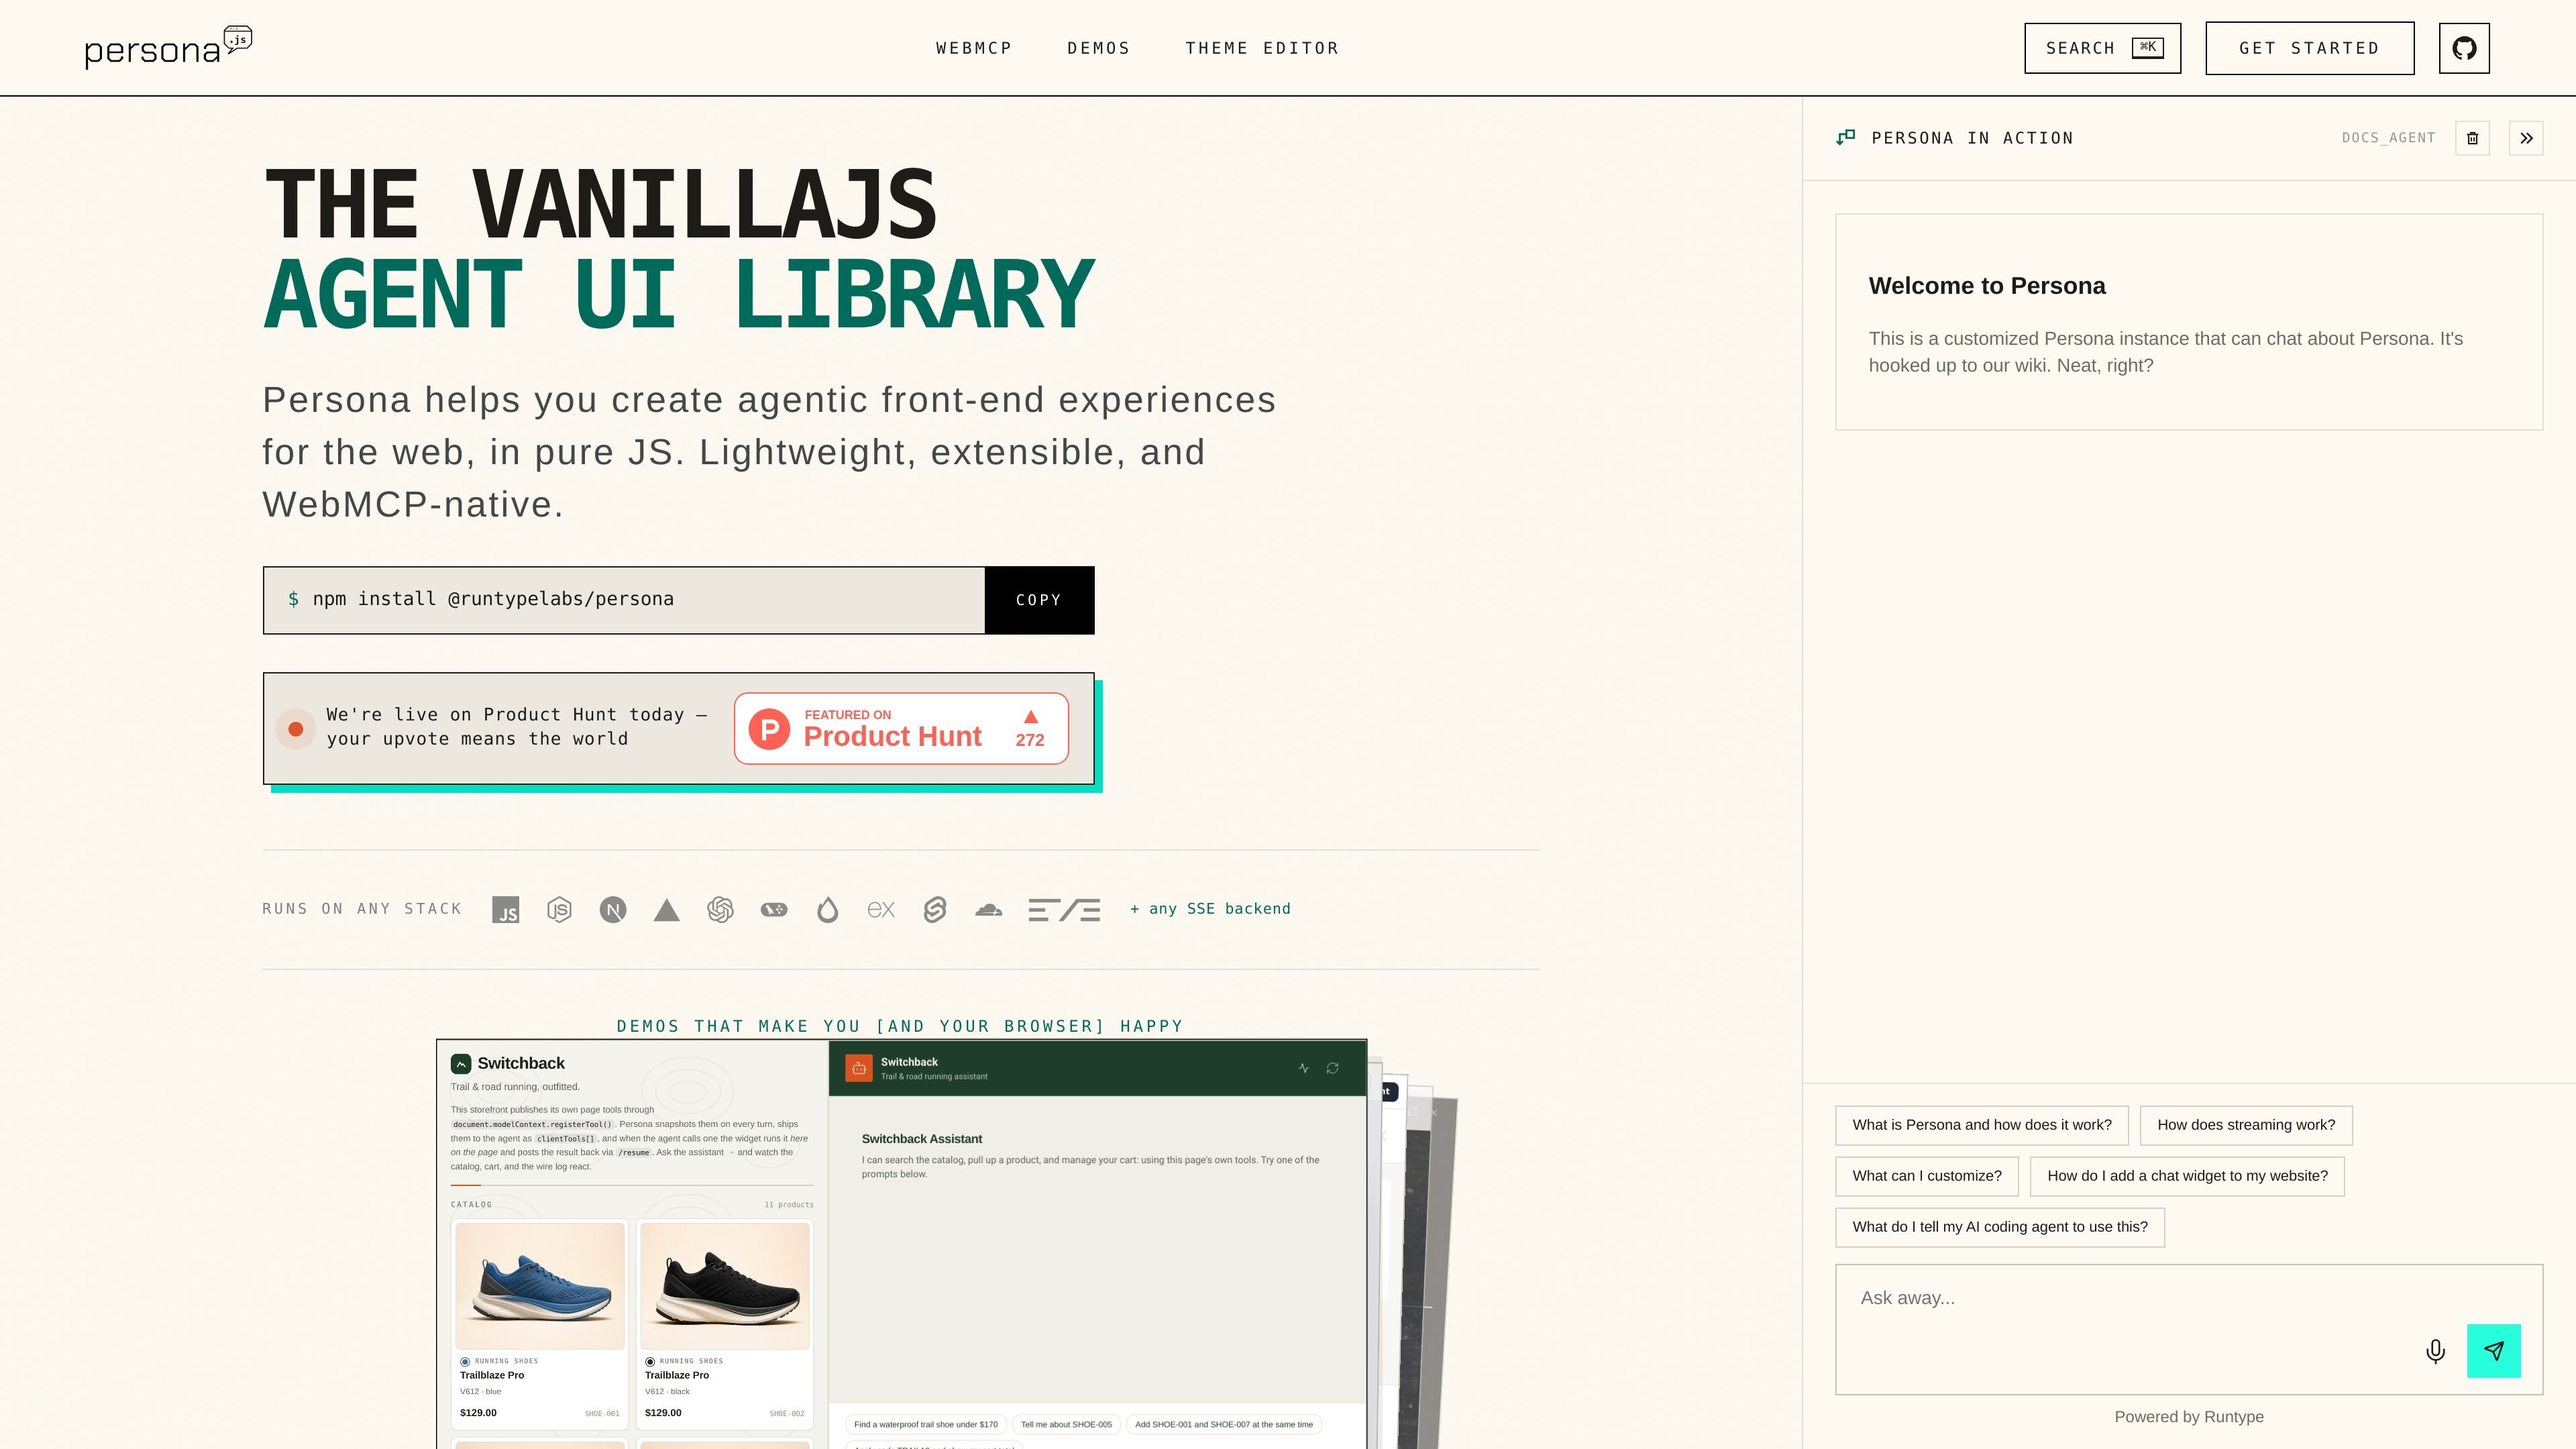The width and height of the screenshot is (2576, 1449).
Task: Start voice input with the microphone icon
Action: 2436,1351
